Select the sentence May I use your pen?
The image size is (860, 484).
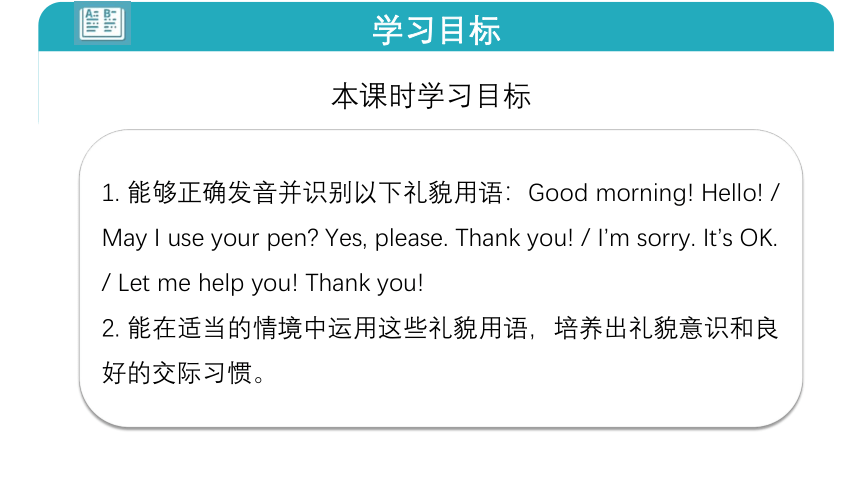coord(210,239)
